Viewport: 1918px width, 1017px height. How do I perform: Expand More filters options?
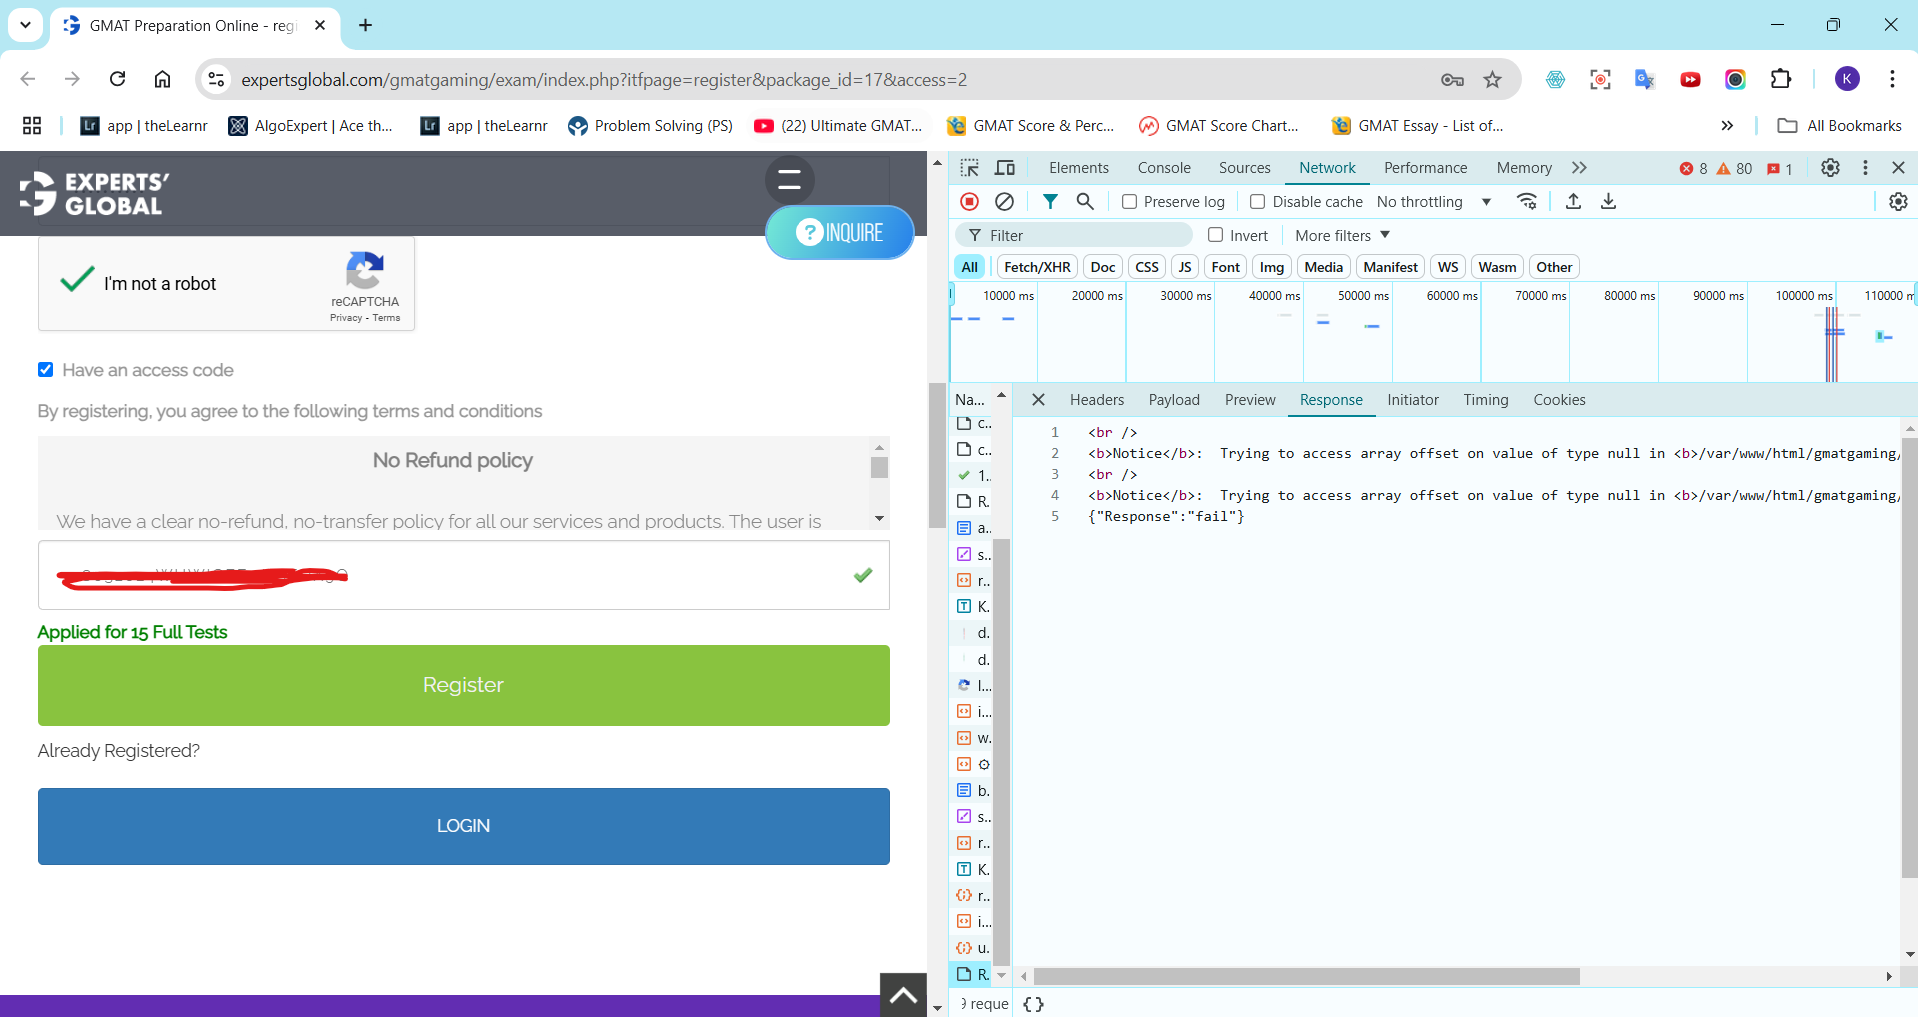[1340, 235]
